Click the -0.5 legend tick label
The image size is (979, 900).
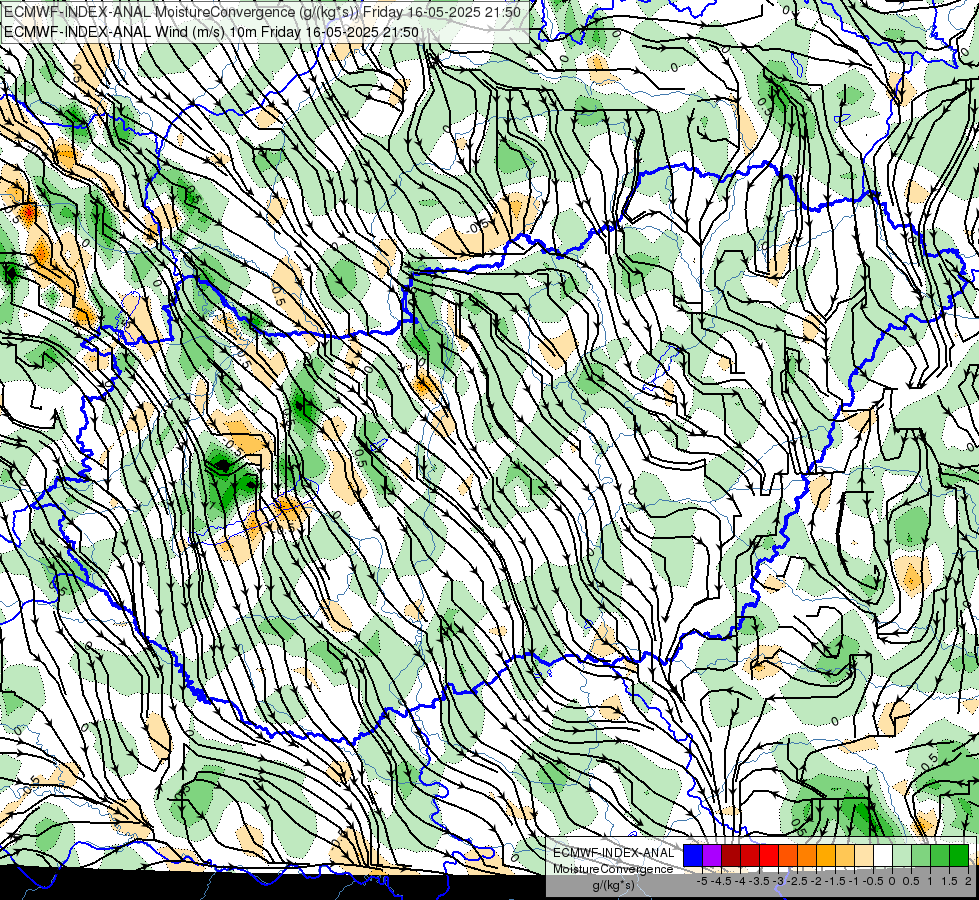tap(873, 881)
